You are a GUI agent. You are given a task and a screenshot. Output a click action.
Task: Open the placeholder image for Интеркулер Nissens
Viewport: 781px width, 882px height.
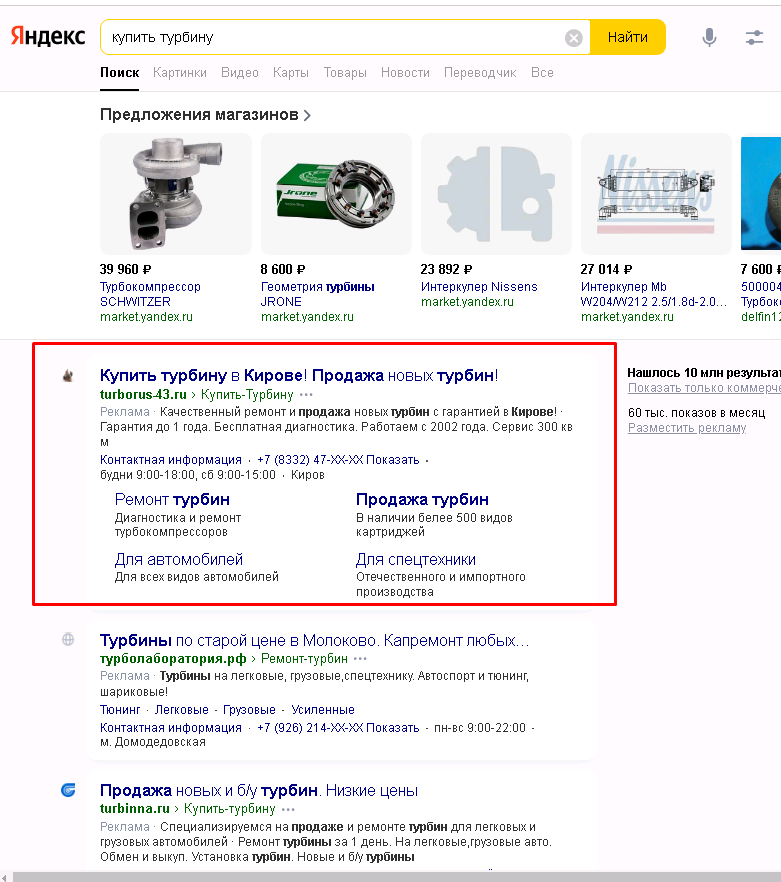click(496, 194)
